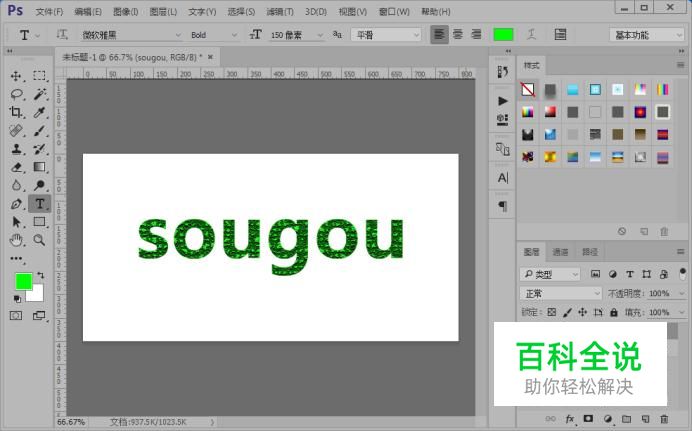This screenshot has height=431, width=692.
Task: Click the zoom percentage field 66.67%
Action: (71, 422)
